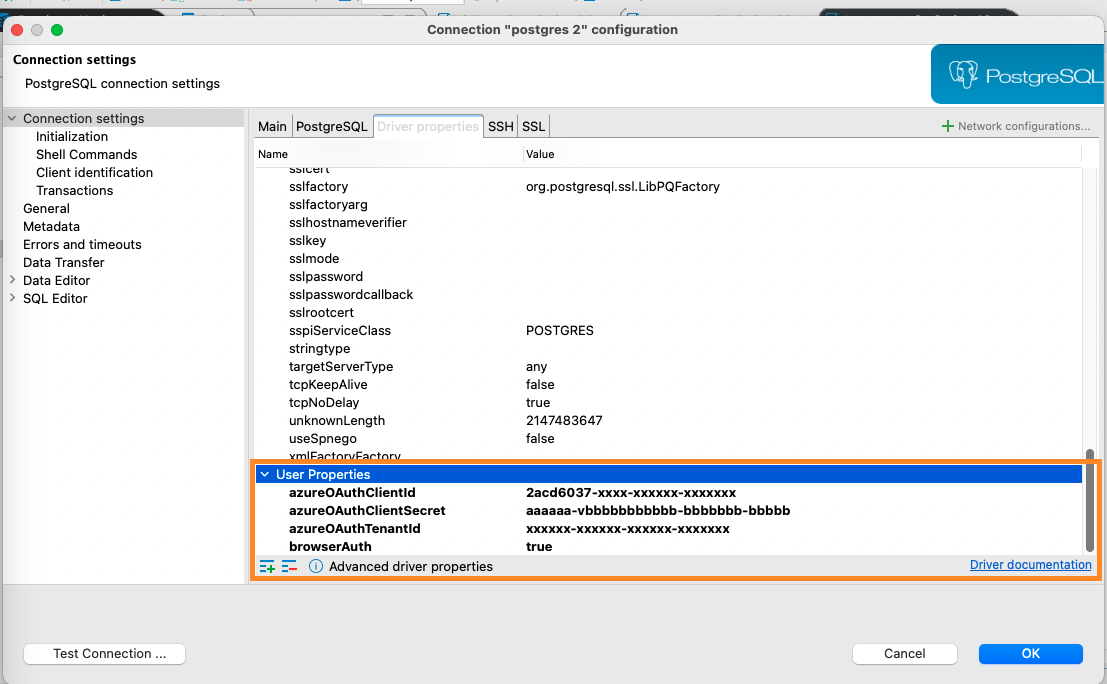Screen dimensions: 1107x684
Task: Click the vertical scrollbar of the properties list
Action: (1090, 500)
